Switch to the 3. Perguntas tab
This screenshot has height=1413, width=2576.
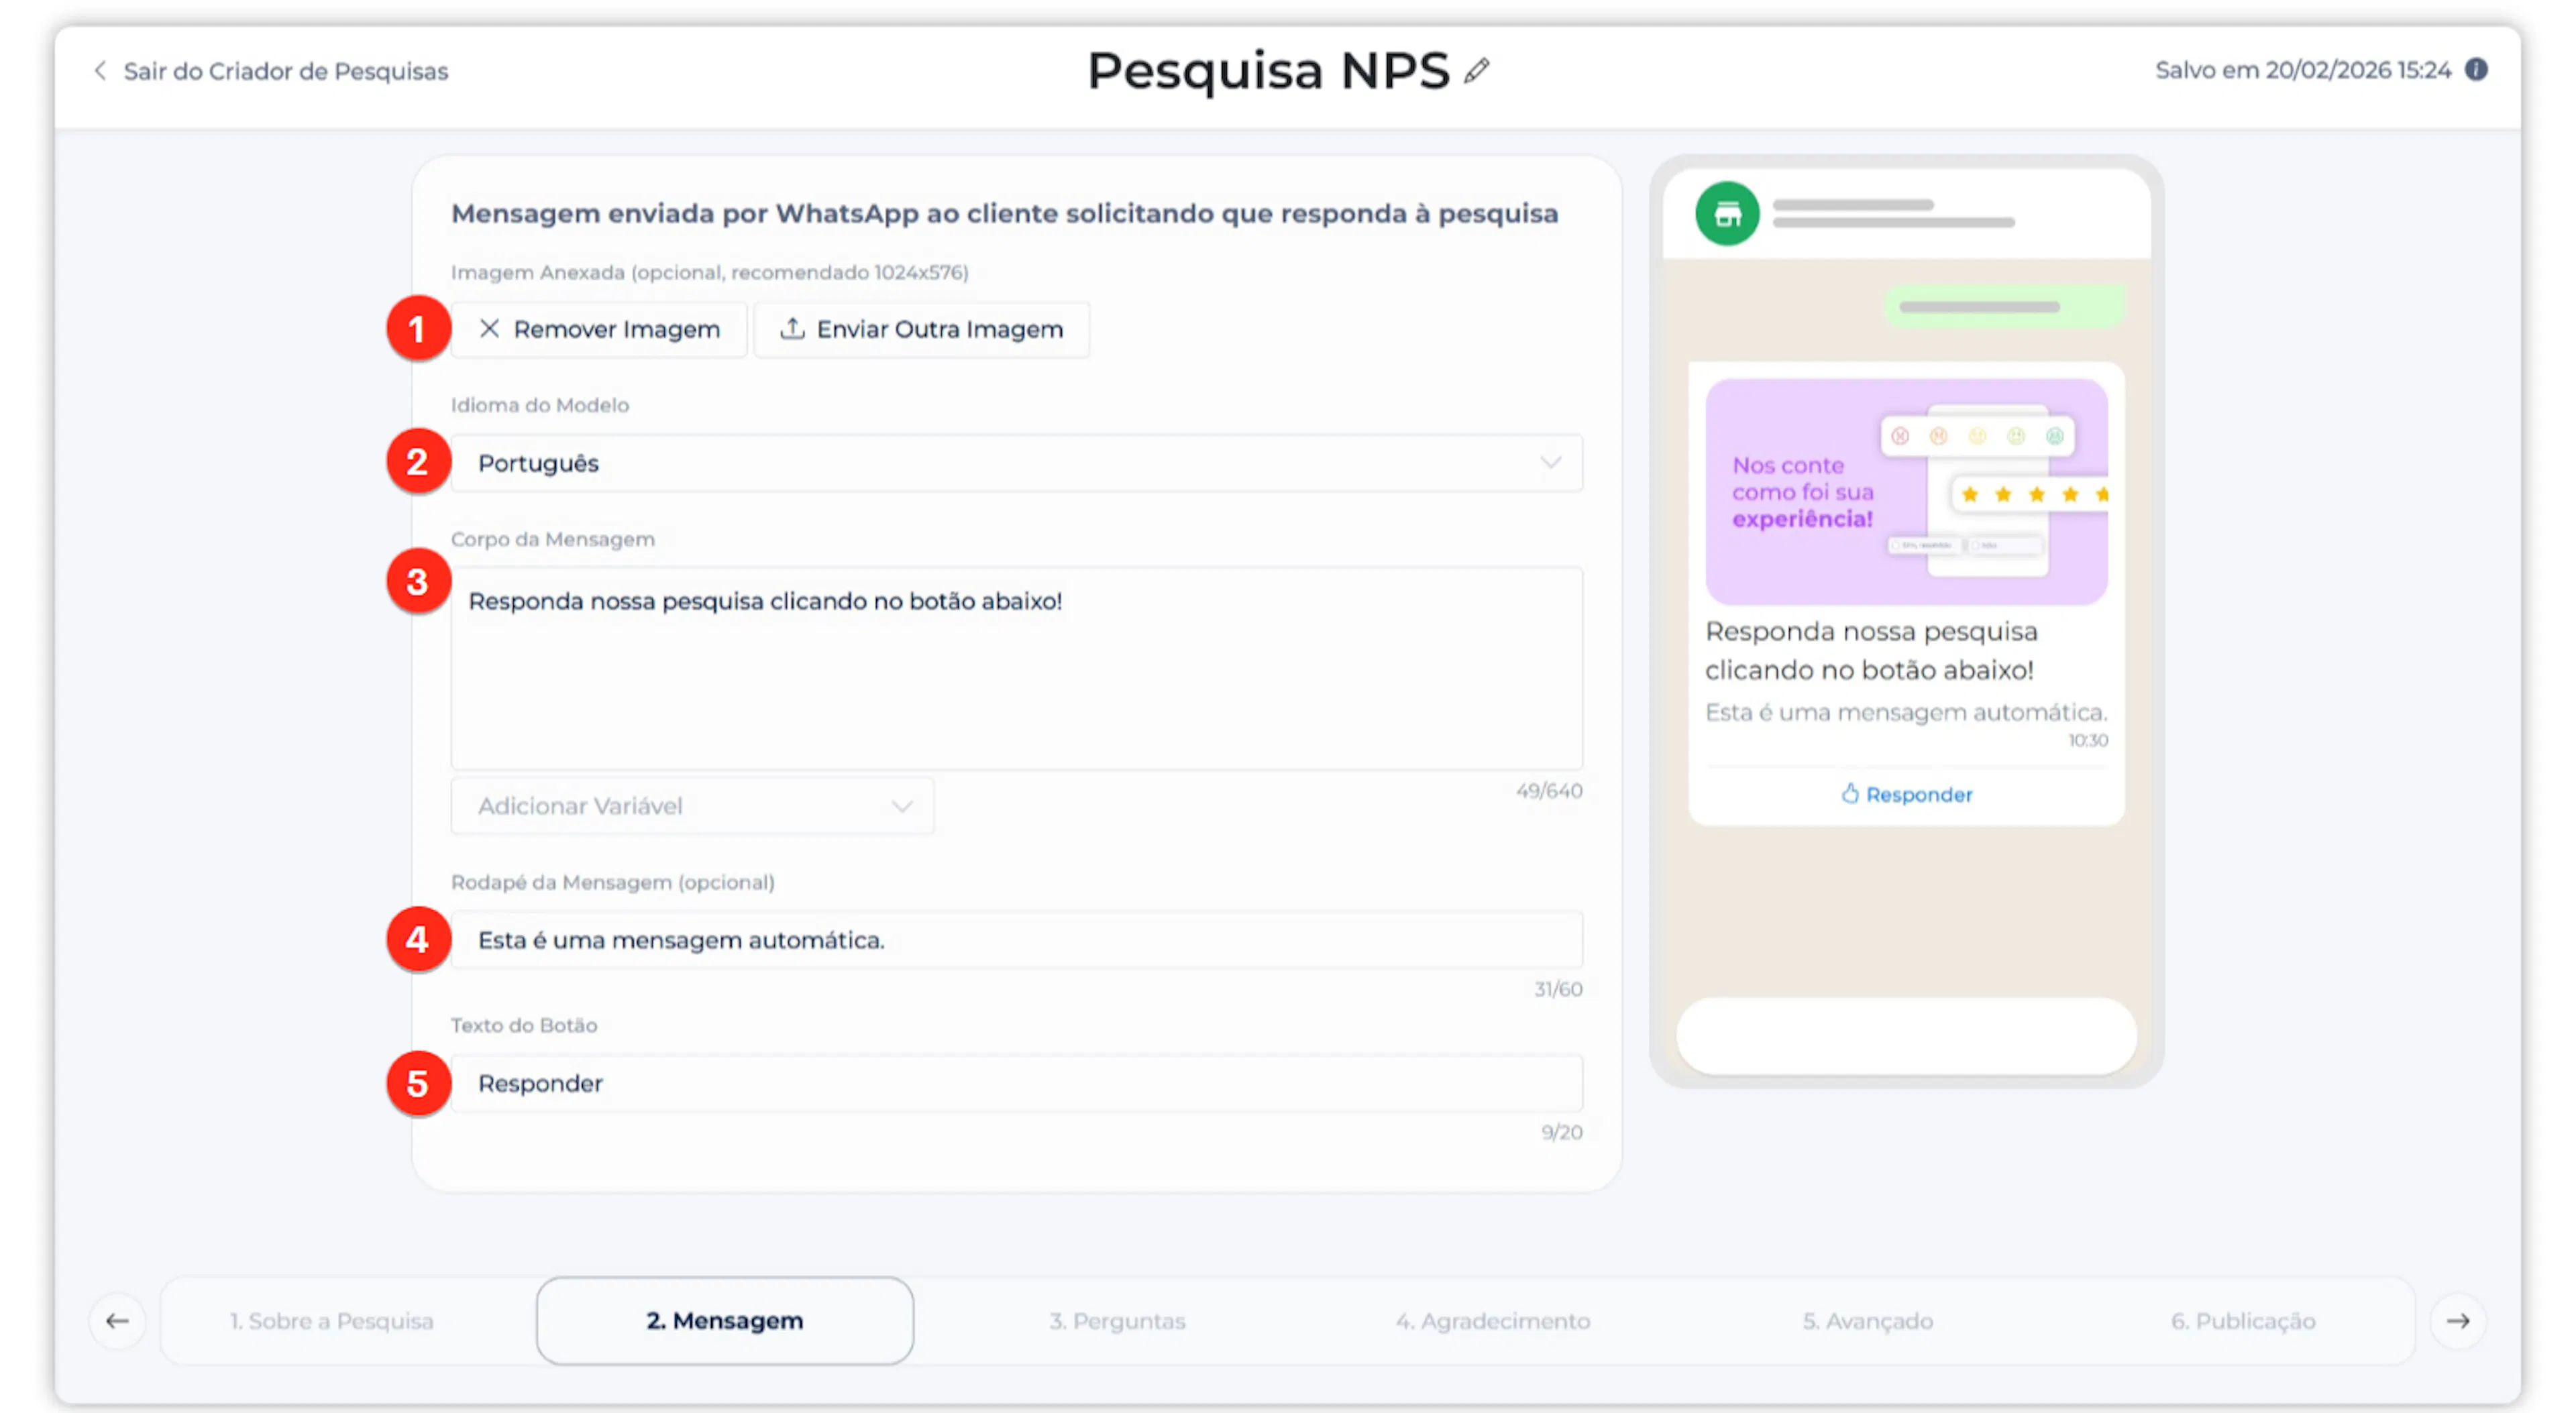pos(1117,1321)
